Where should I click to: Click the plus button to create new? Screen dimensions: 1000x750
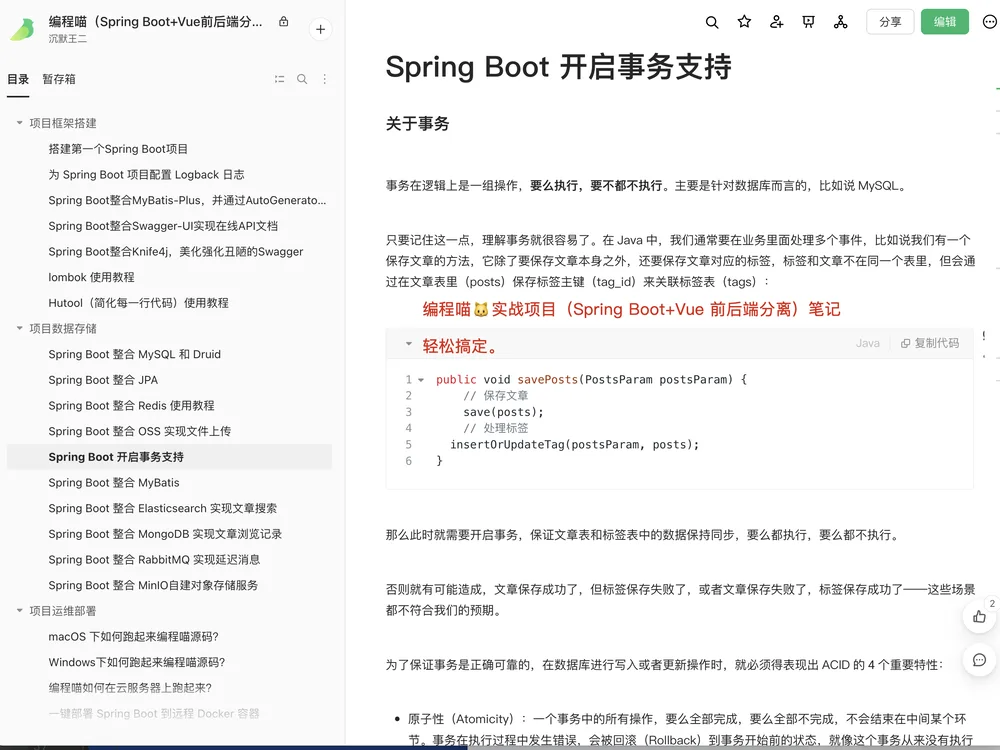(x=320, y=29)
